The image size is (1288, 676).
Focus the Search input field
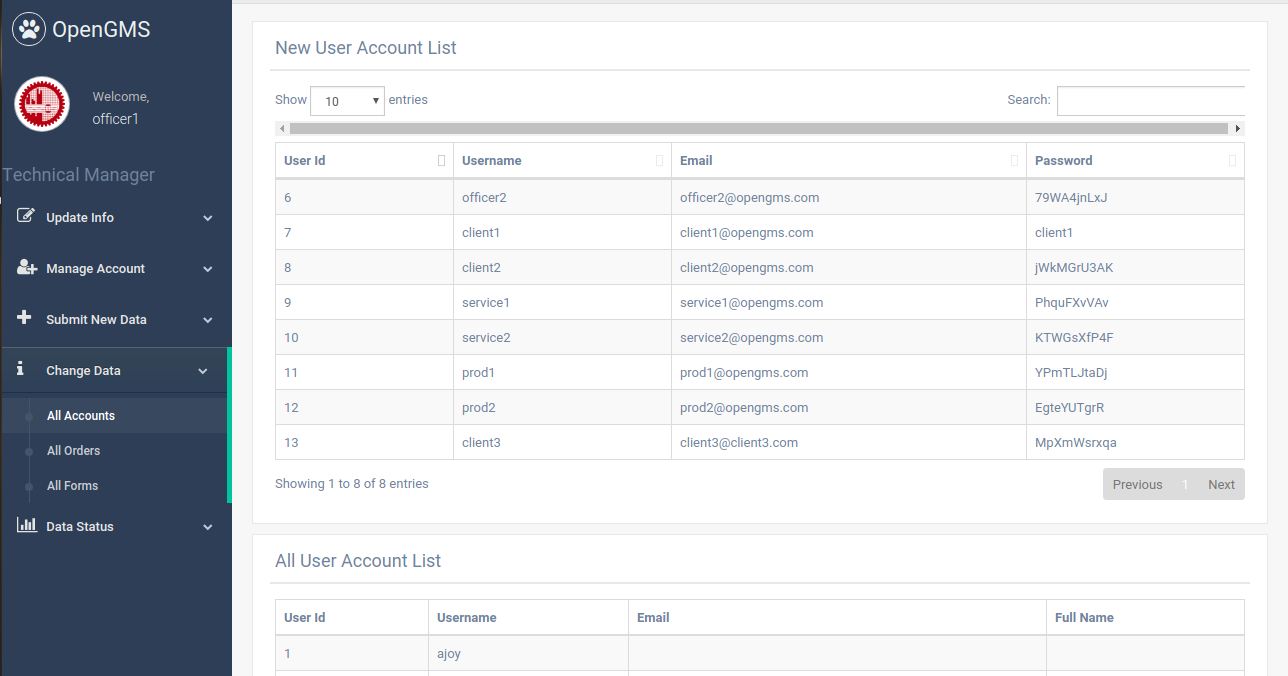pyautogui.click(x=1150, y=101)
